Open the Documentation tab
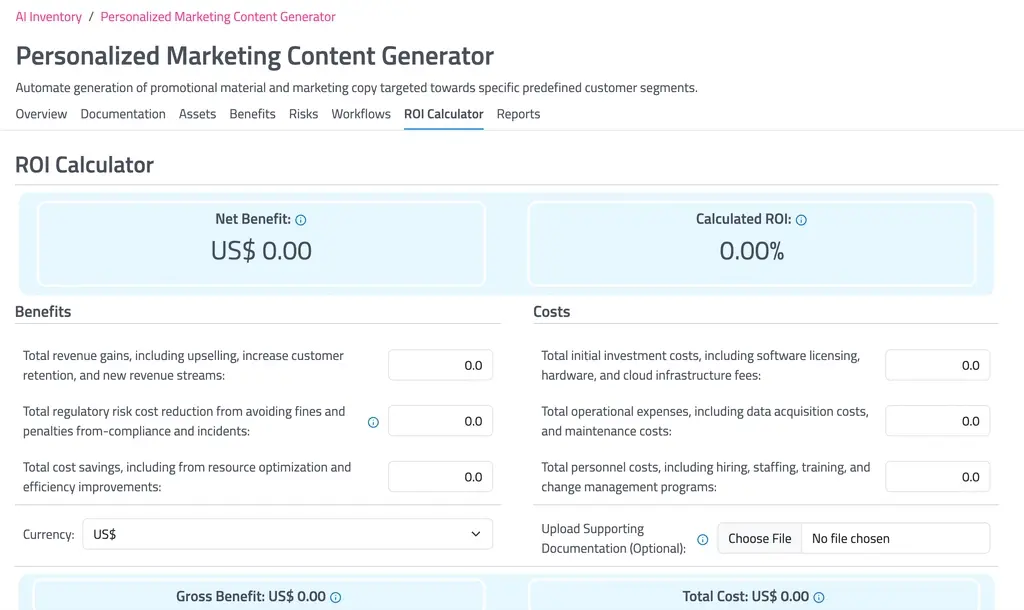This screenshot has height=610, width=1024. point(123,114)
